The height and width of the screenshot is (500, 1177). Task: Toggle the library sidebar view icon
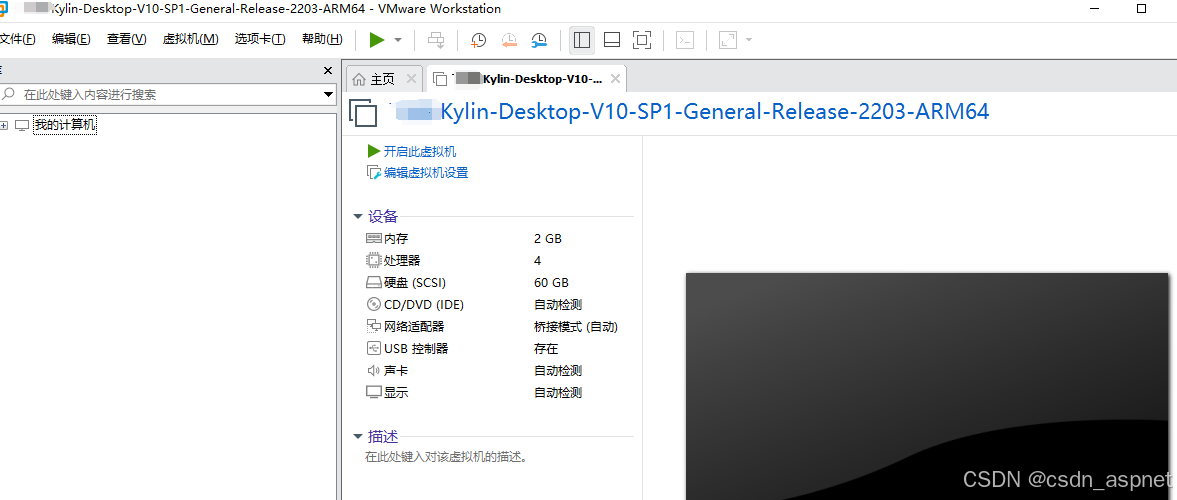[x=582, y=41]
